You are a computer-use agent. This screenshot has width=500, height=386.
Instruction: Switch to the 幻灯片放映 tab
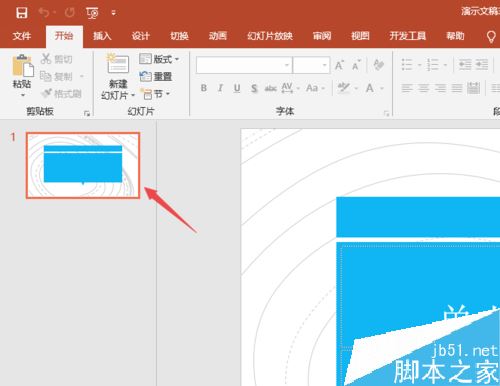coord(270,36)
